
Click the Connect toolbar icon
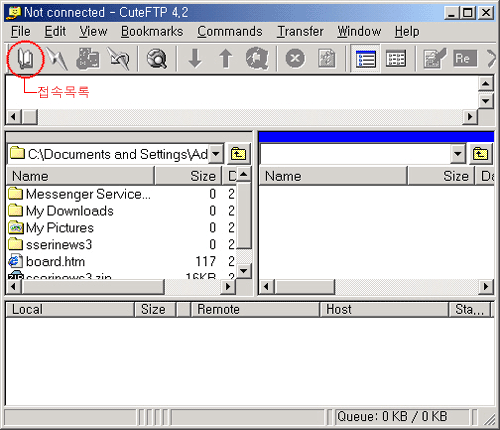pyautogui.click(x=88, y=59)
